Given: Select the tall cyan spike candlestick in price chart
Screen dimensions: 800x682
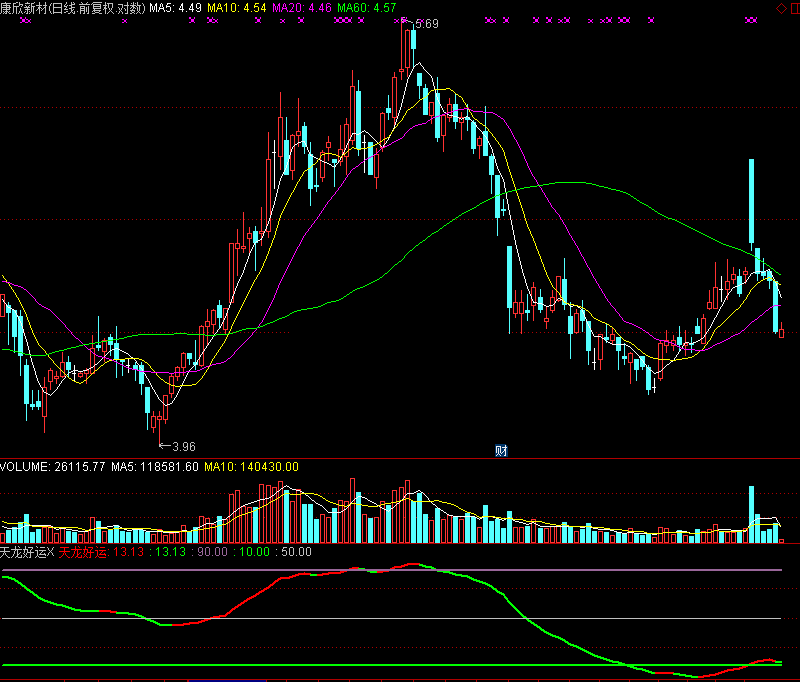Looking at the screenshot, I should (752, 201).
